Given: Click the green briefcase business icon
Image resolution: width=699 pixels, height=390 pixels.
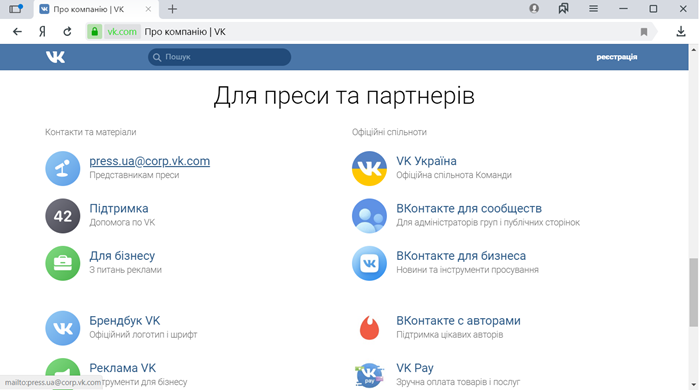Looking at the screenshot, I should [x=62, y=263].
